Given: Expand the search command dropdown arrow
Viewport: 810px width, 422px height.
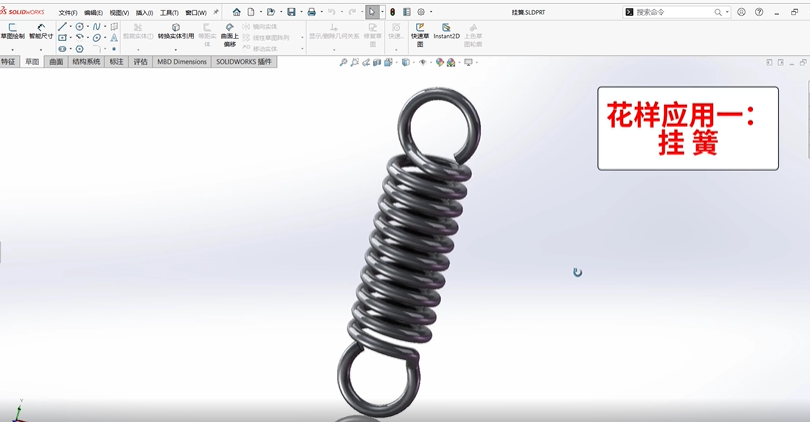Looking at the screenshot, I should (727, 12).
